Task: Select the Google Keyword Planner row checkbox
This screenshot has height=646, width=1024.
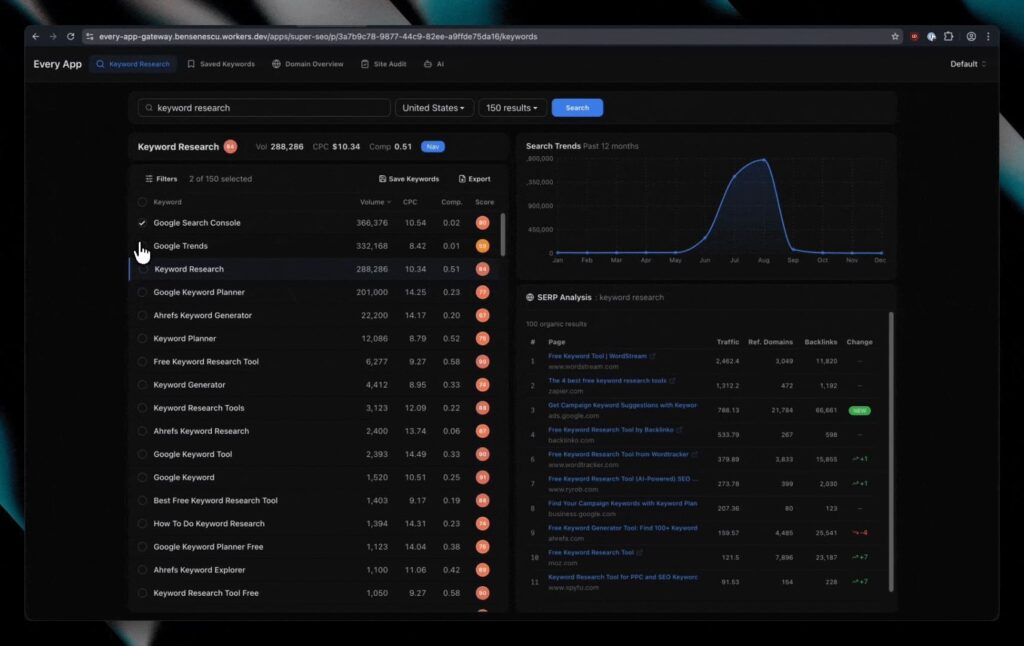Action: pyautogui.click(x=142, y=292)
